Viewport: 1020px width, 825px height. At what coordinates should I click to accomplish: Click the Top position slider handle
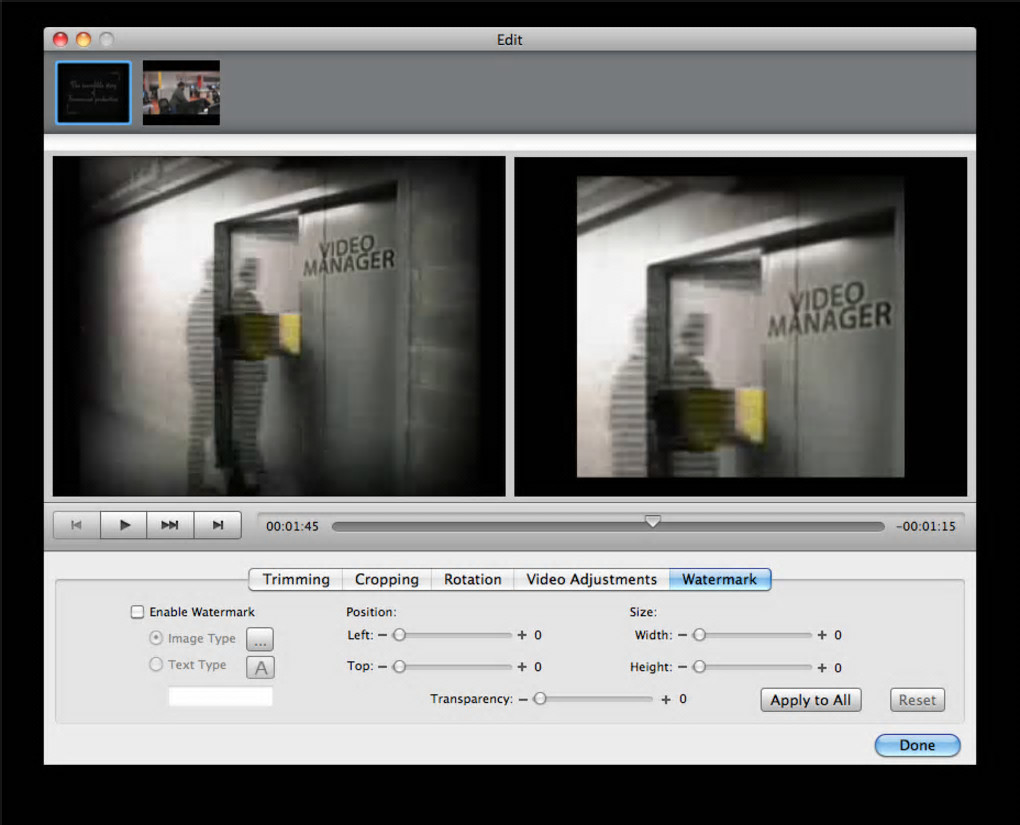coord(399,666)
